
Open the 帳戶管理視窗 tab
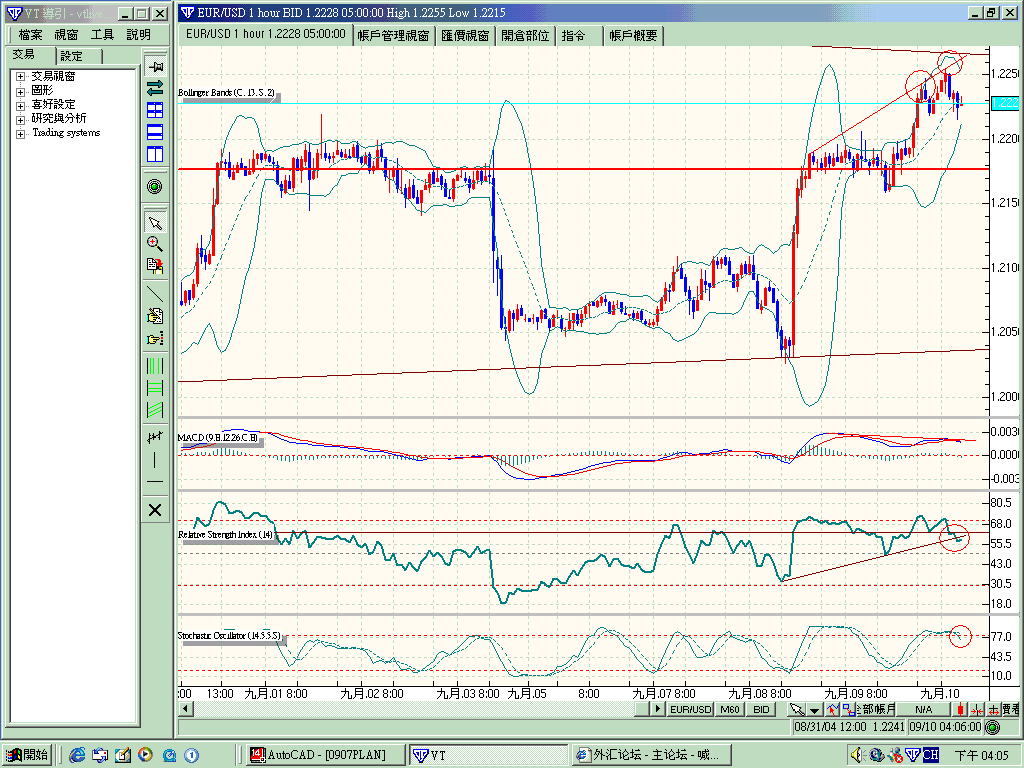coord(393,35)
